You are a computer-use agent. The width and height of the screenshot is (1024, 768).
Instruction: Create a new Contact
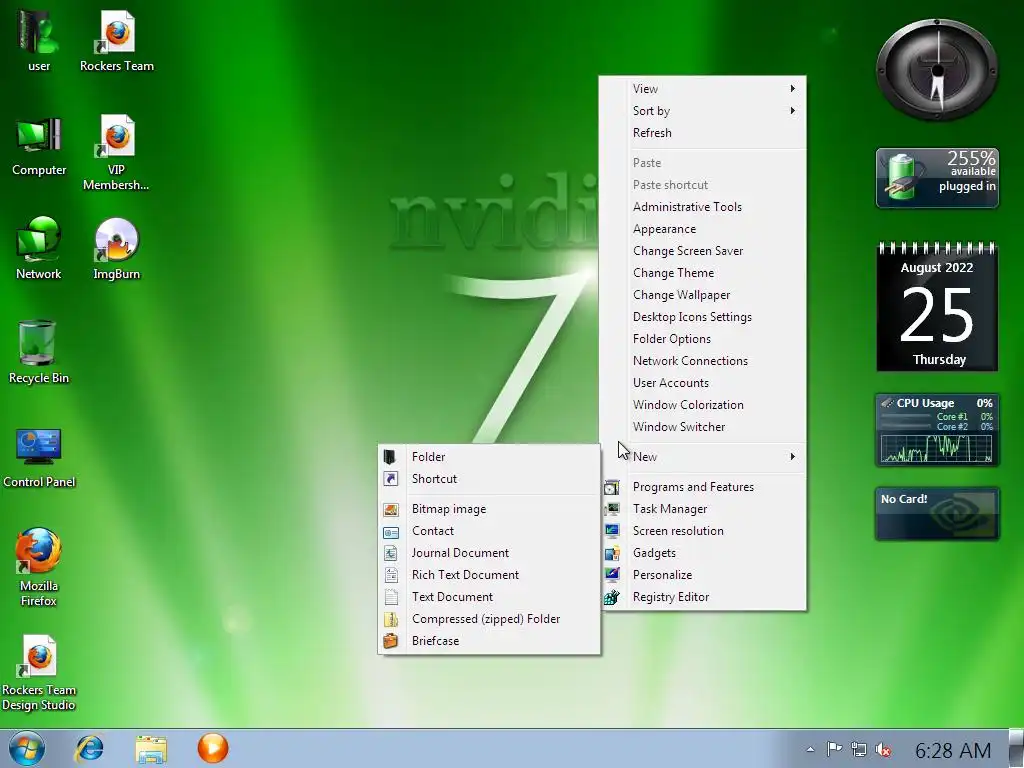(x=489, y=531)
